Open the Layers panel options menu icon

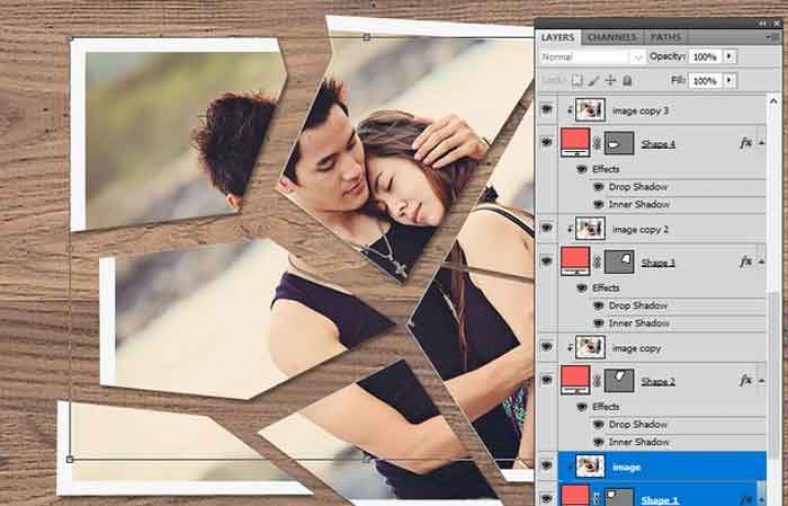[x=770, y=37]
